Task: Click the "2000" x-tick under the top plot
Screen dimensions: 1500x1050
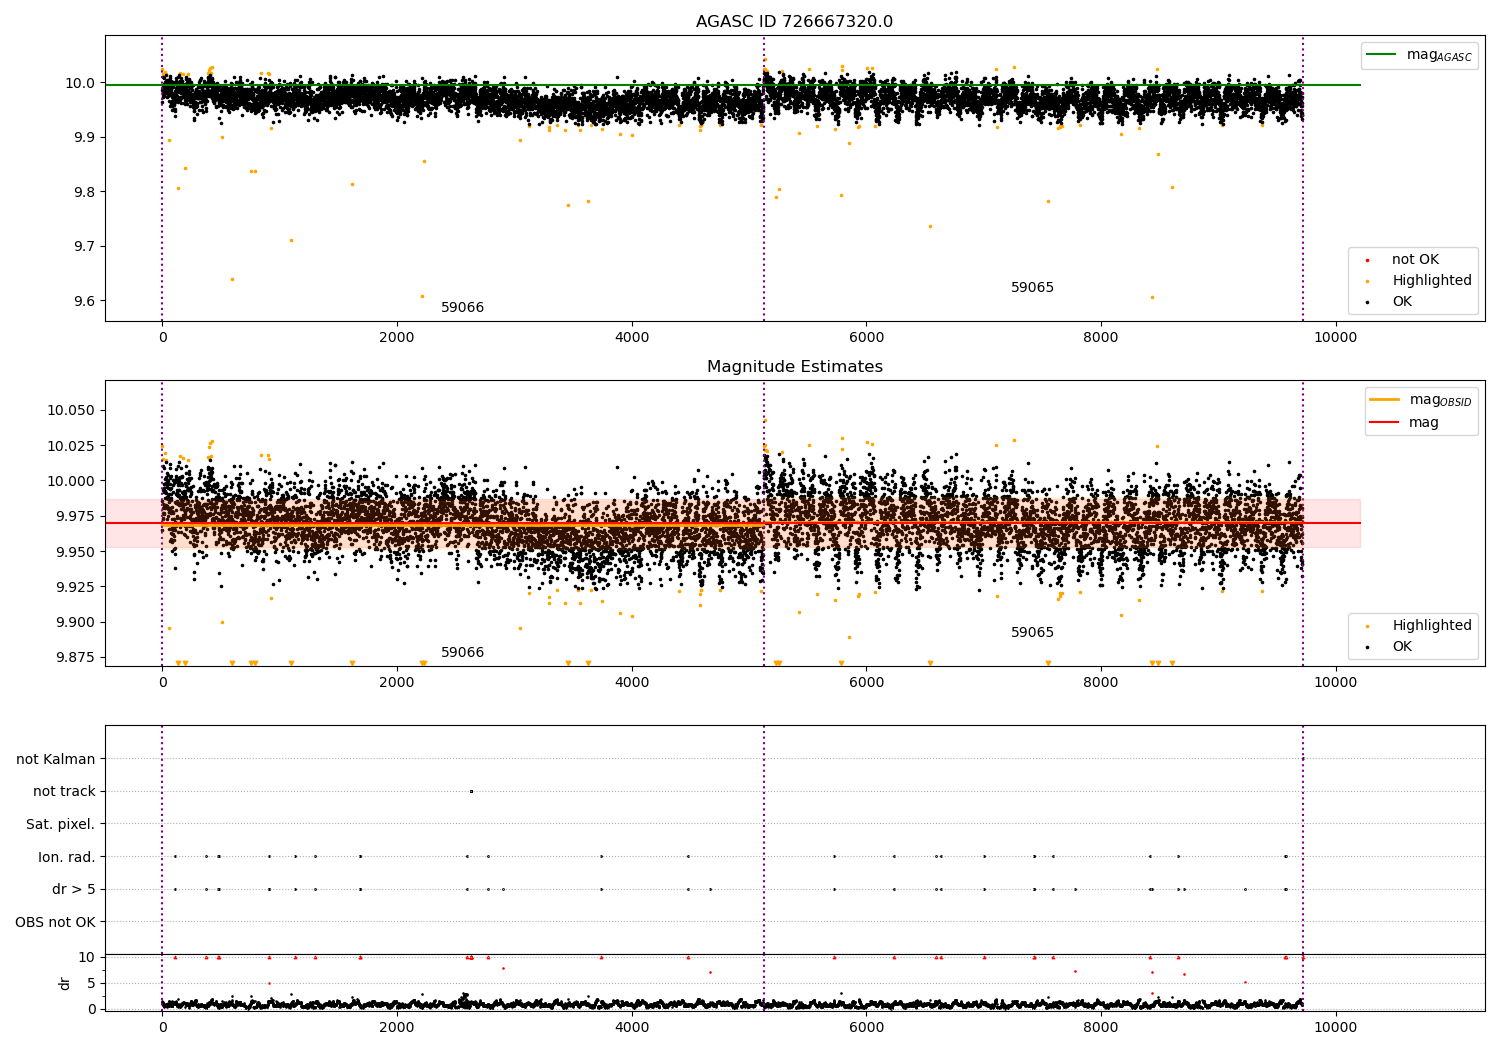Action: 397,337
